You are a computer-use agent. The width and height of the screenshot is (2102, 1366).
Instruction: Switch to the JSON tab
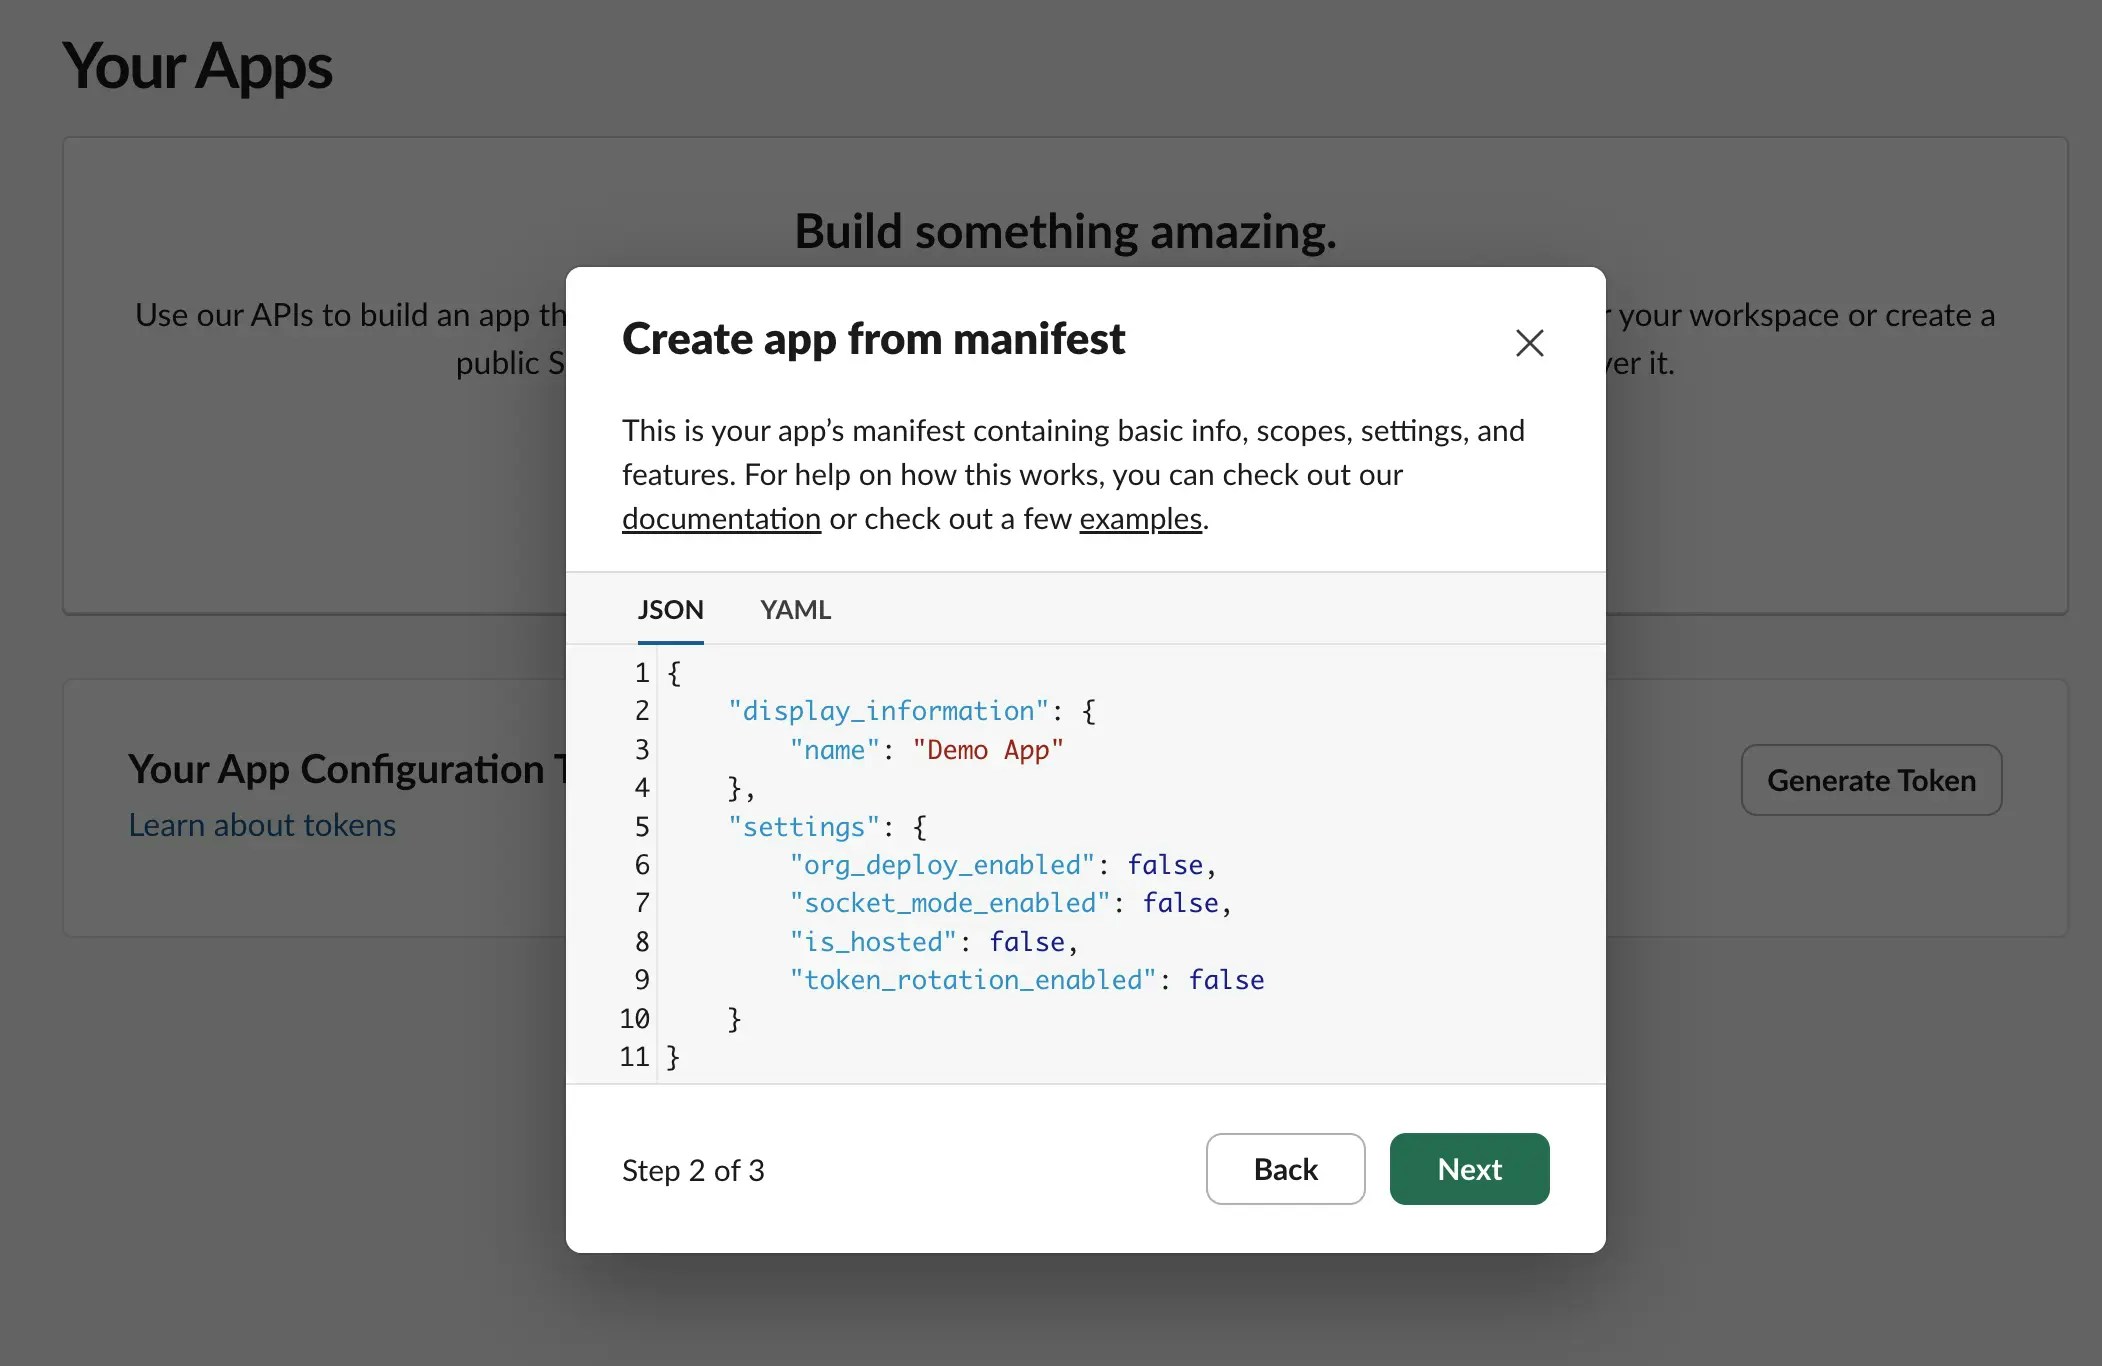670,609
